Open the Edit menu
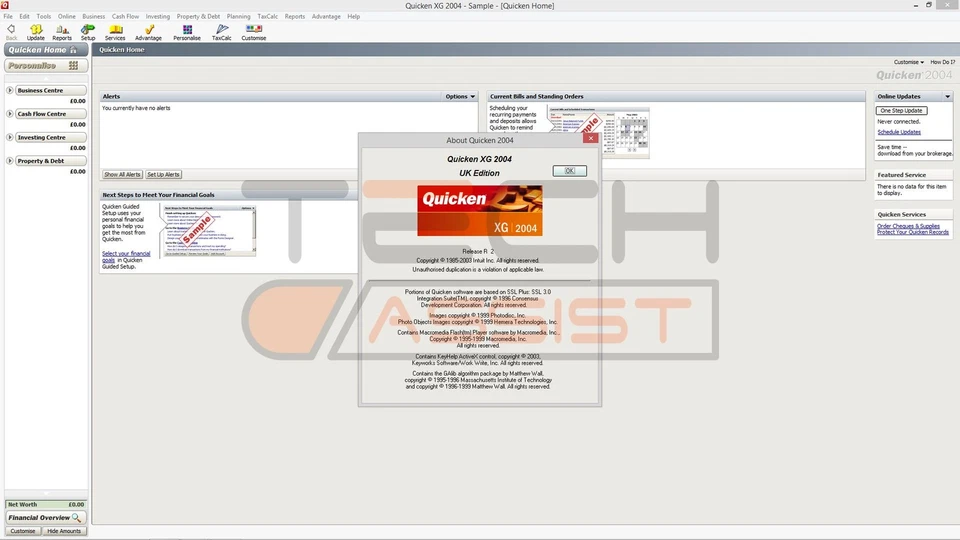This screenshot has width=960, height=540. coord(24,17)
